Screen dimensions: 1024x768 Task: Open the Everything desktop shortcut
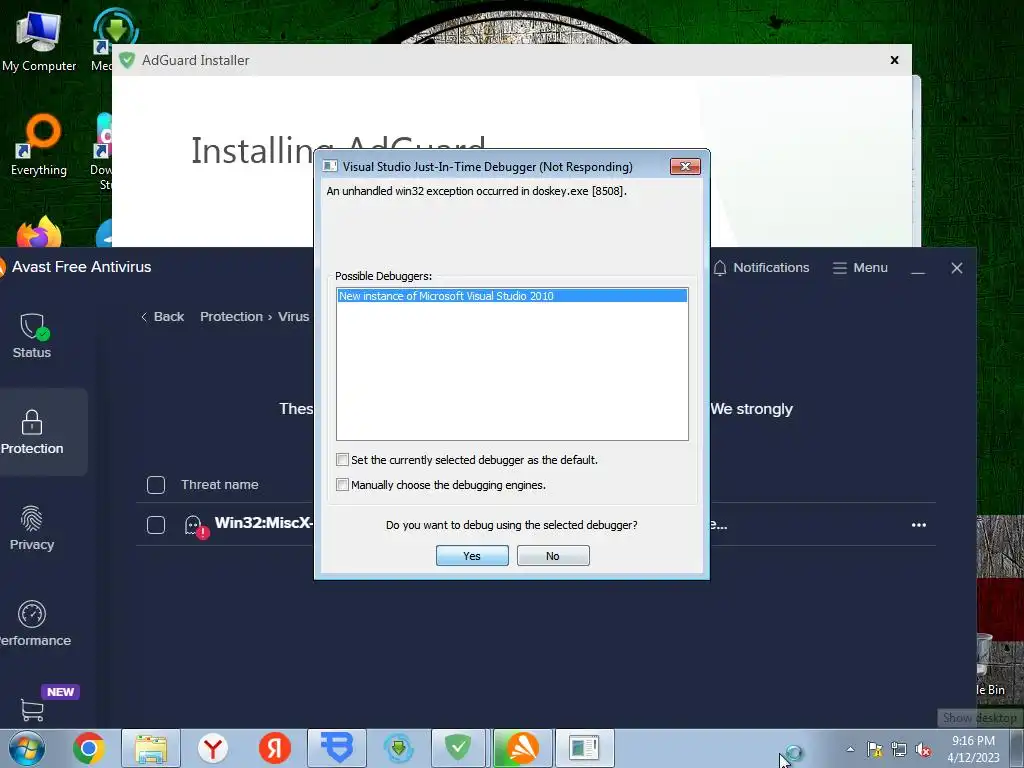click(39, 145)
